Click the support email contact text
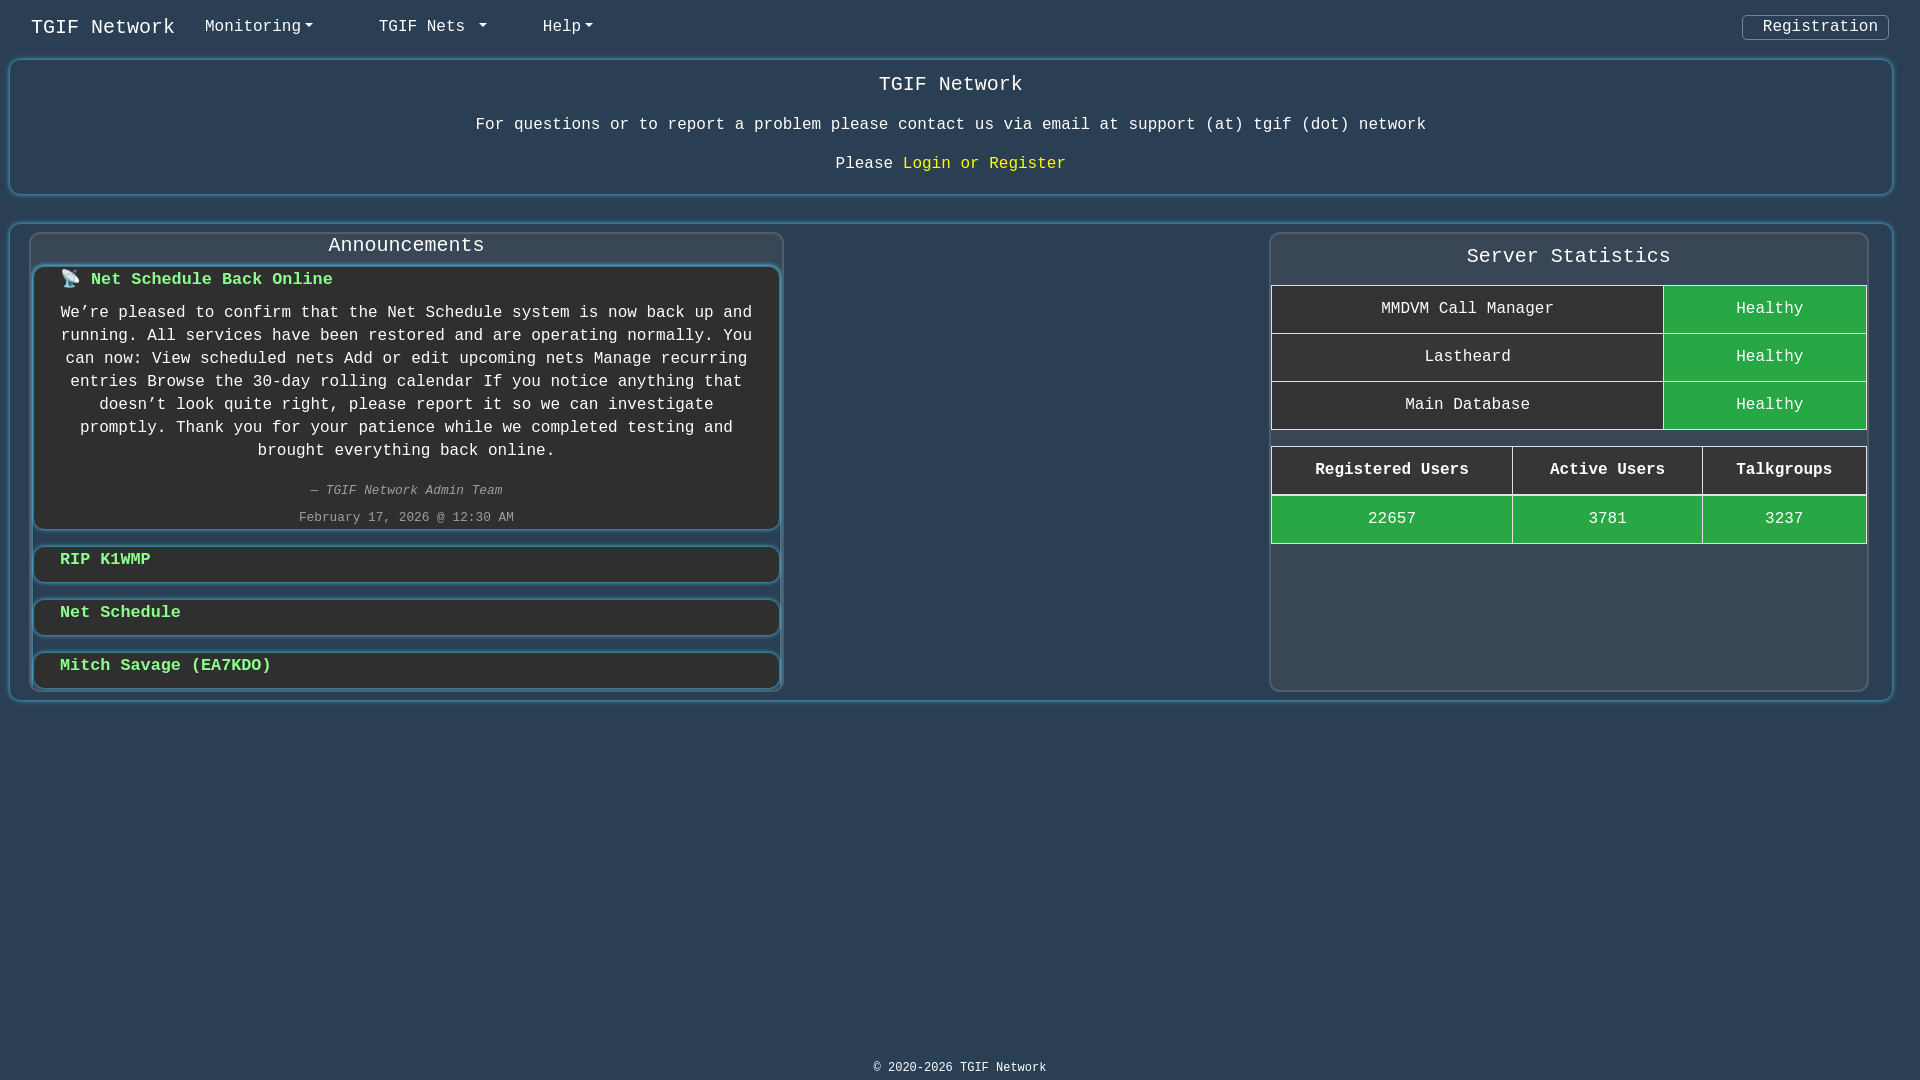This screenshot has width=1920, height=1080. pos(950,125)
